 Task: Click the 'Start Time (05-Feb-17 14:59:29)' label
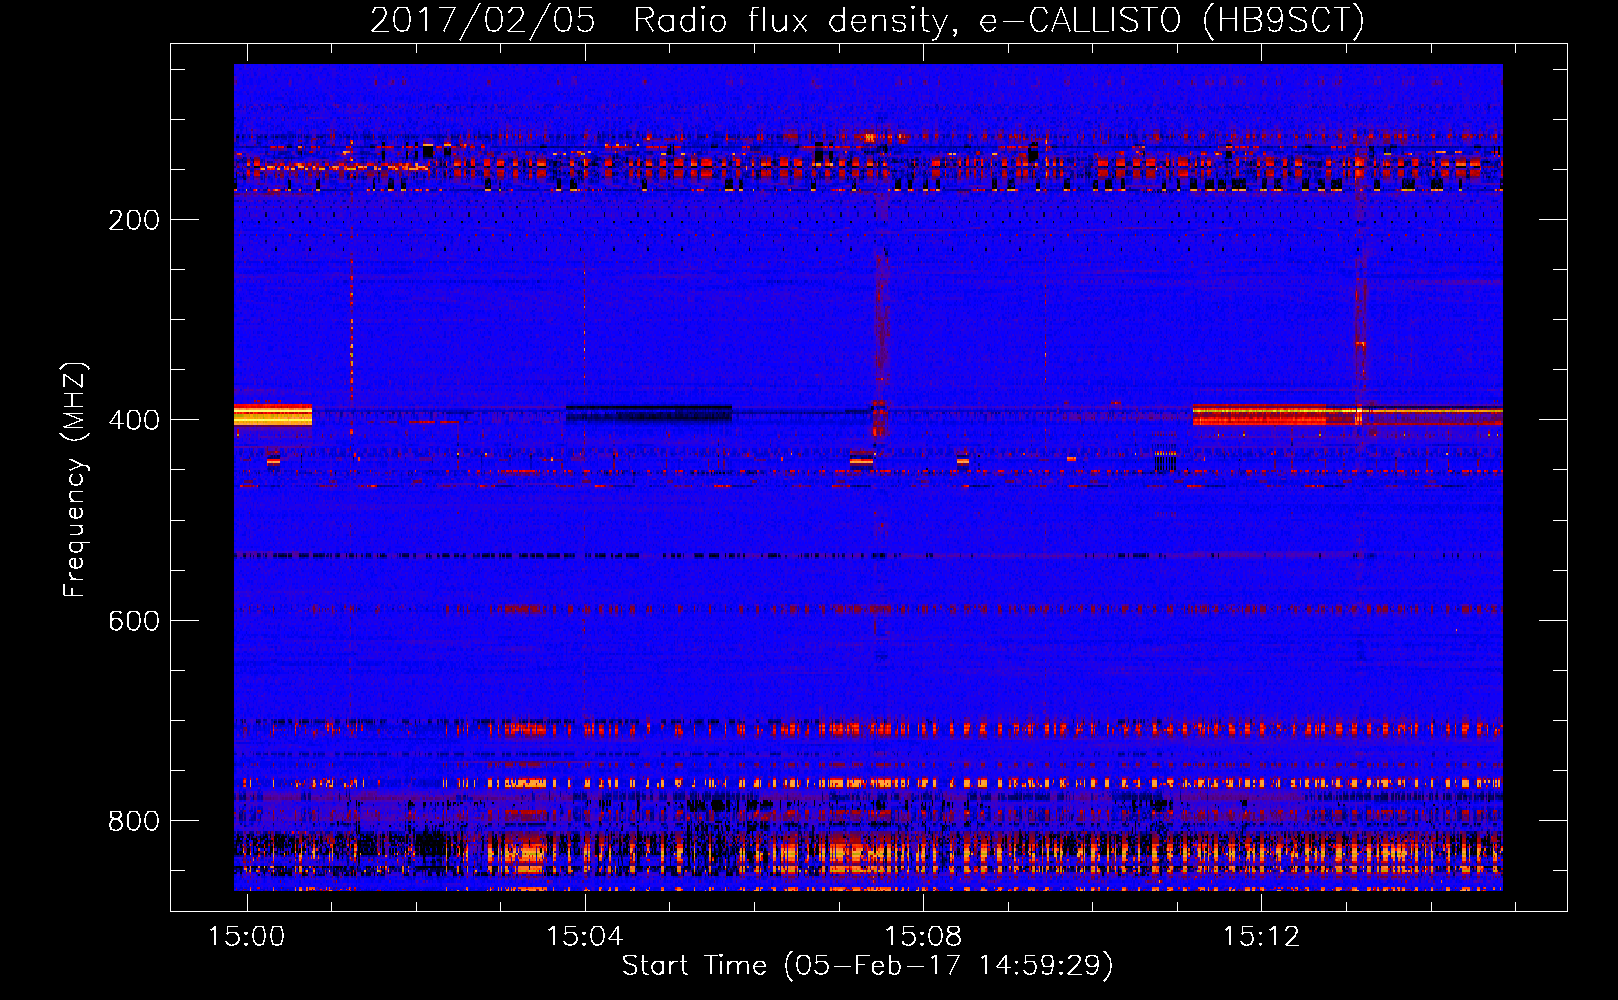(x=867, y=966)
